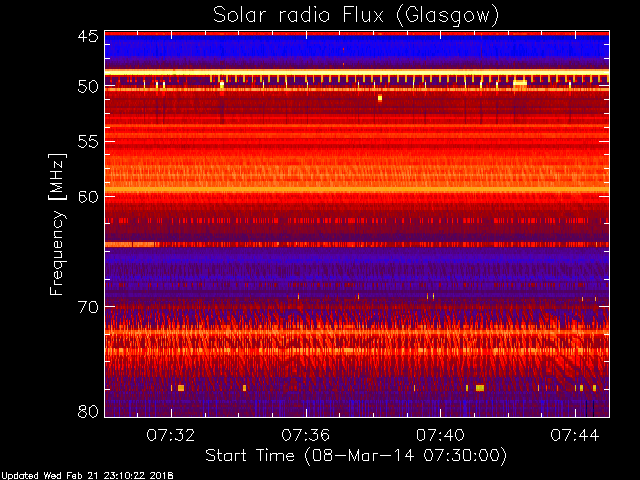
Task: Select the 55 frequency tick label
Action: [x=88, y=142]
